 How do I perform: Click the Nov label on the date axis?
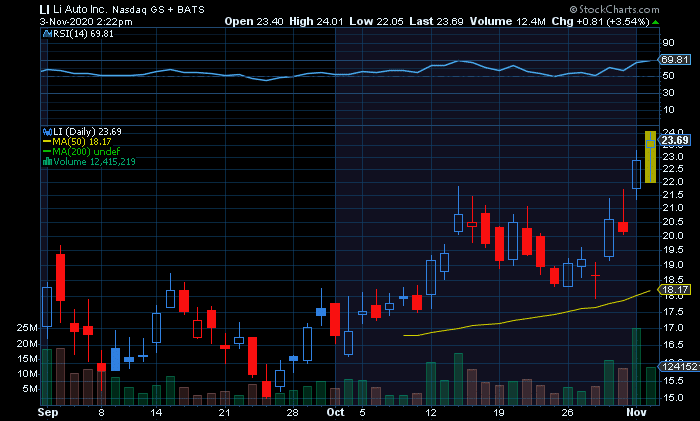636,412
